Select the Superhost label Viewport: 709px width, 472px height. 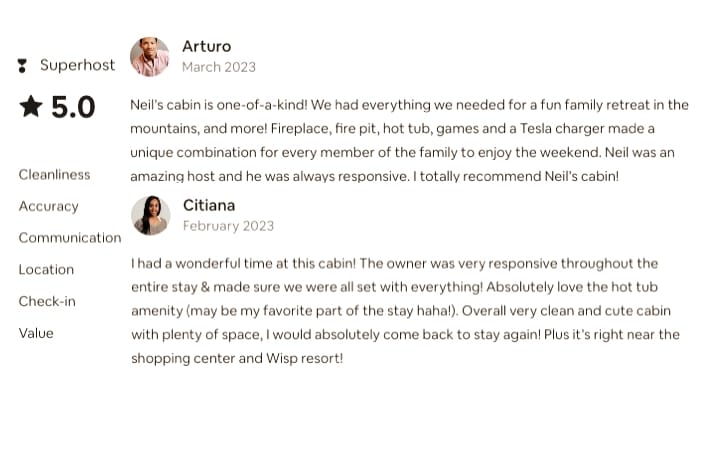point(77,65)
